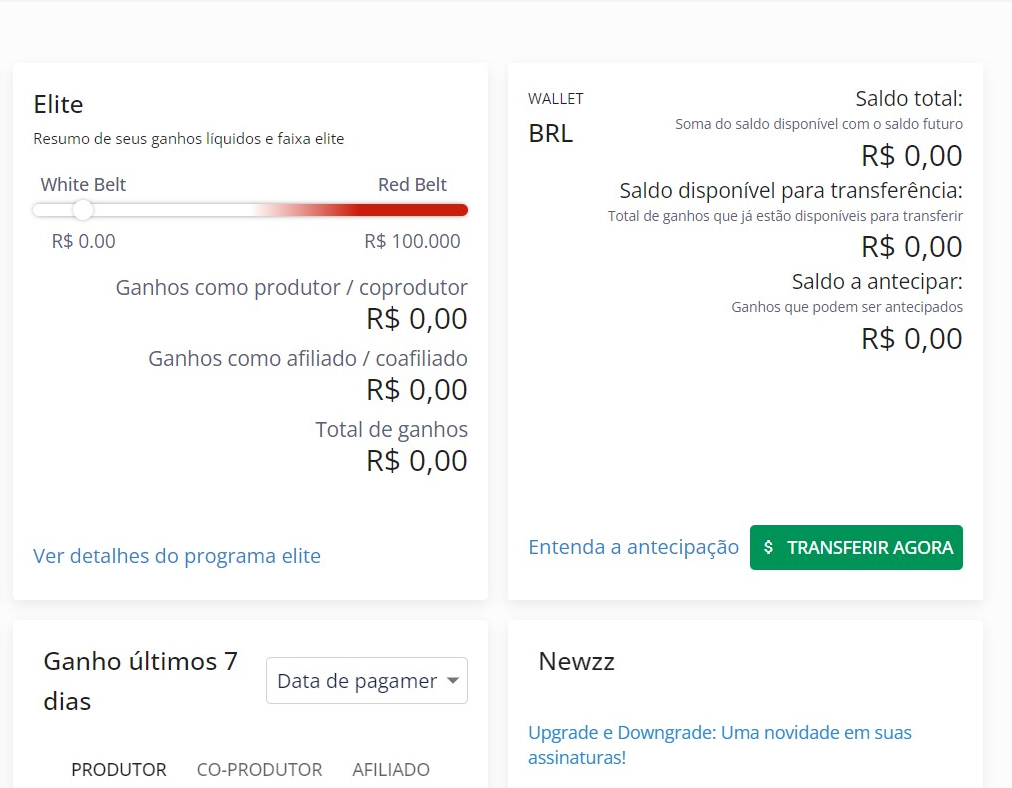This screenshot has height=788, width=1012.
Task: Click the Newzz panel heading
Action: click(576, 661)
